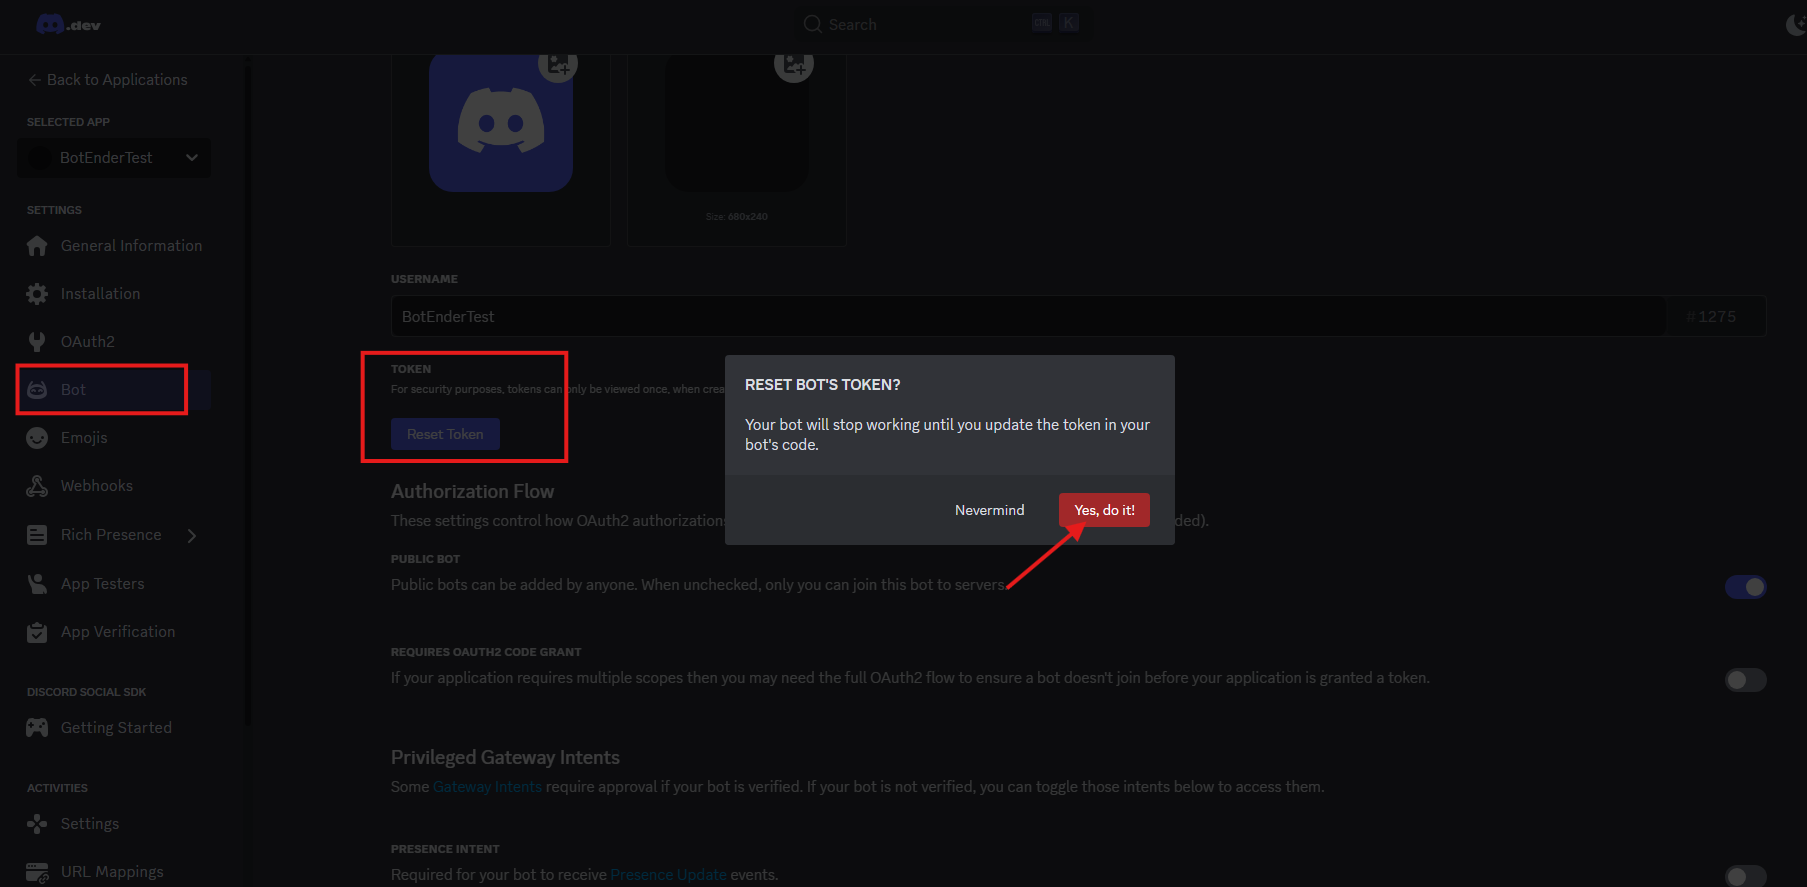Click the Installation gear icon
Viewport: 1807px width, 887px height.
click(37, 294)
